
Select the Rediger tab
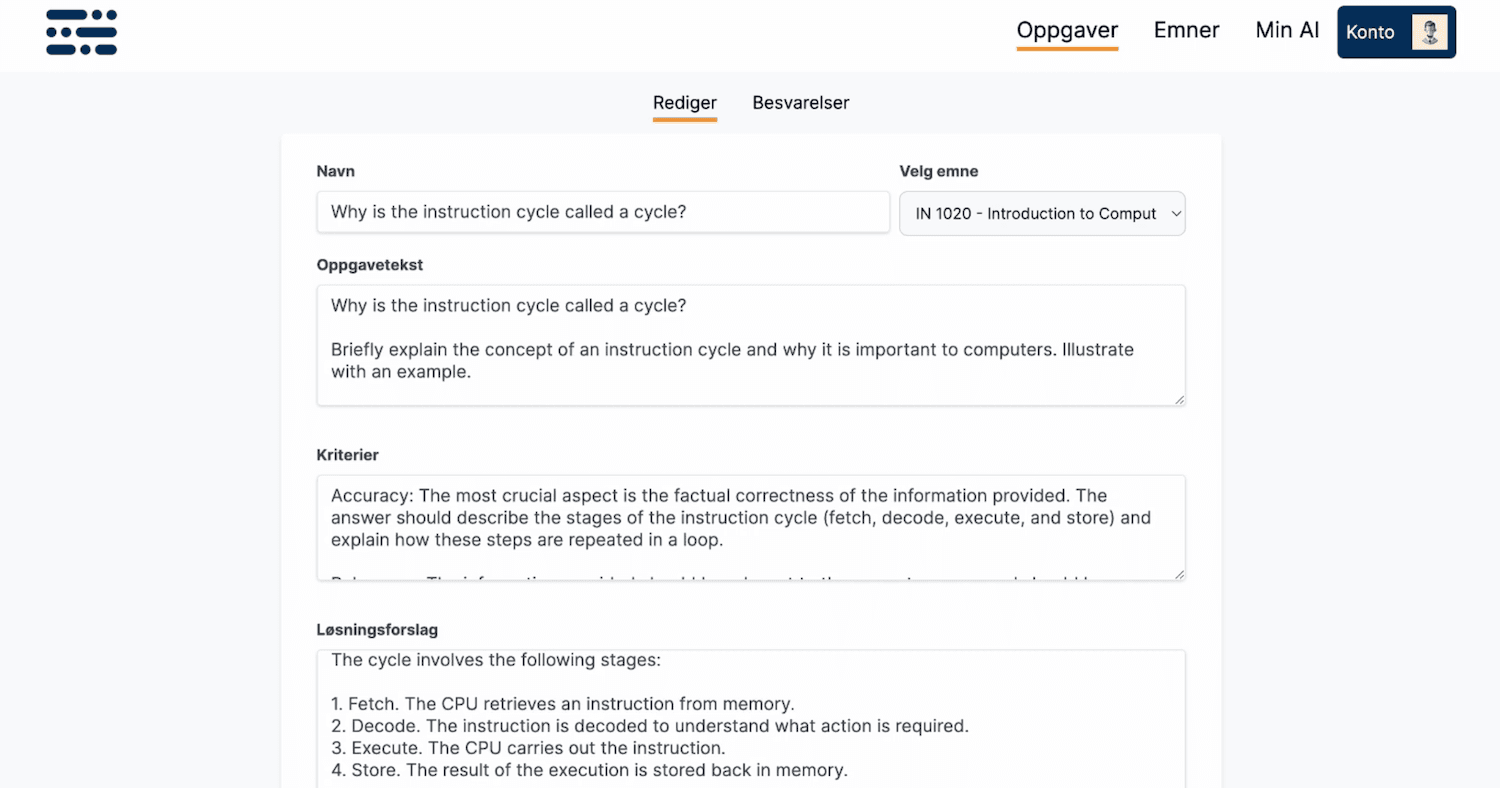click(685, 103)
